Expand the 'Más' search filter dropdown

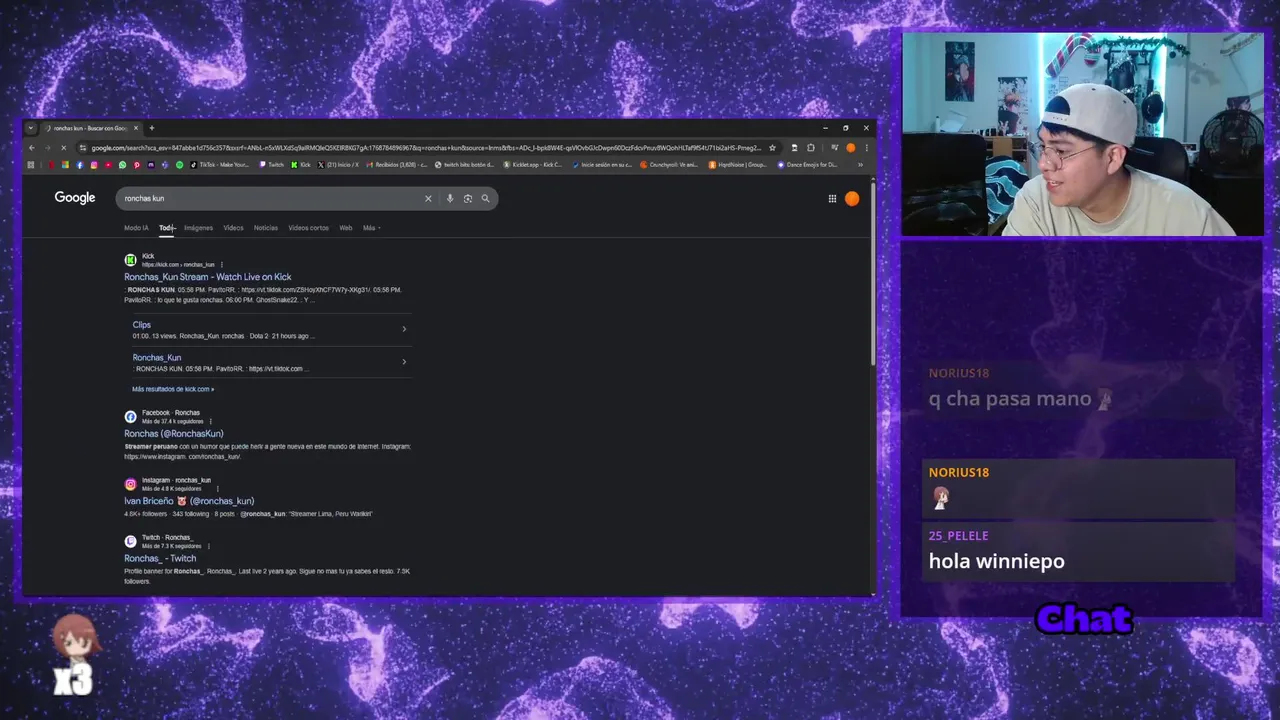371,228
